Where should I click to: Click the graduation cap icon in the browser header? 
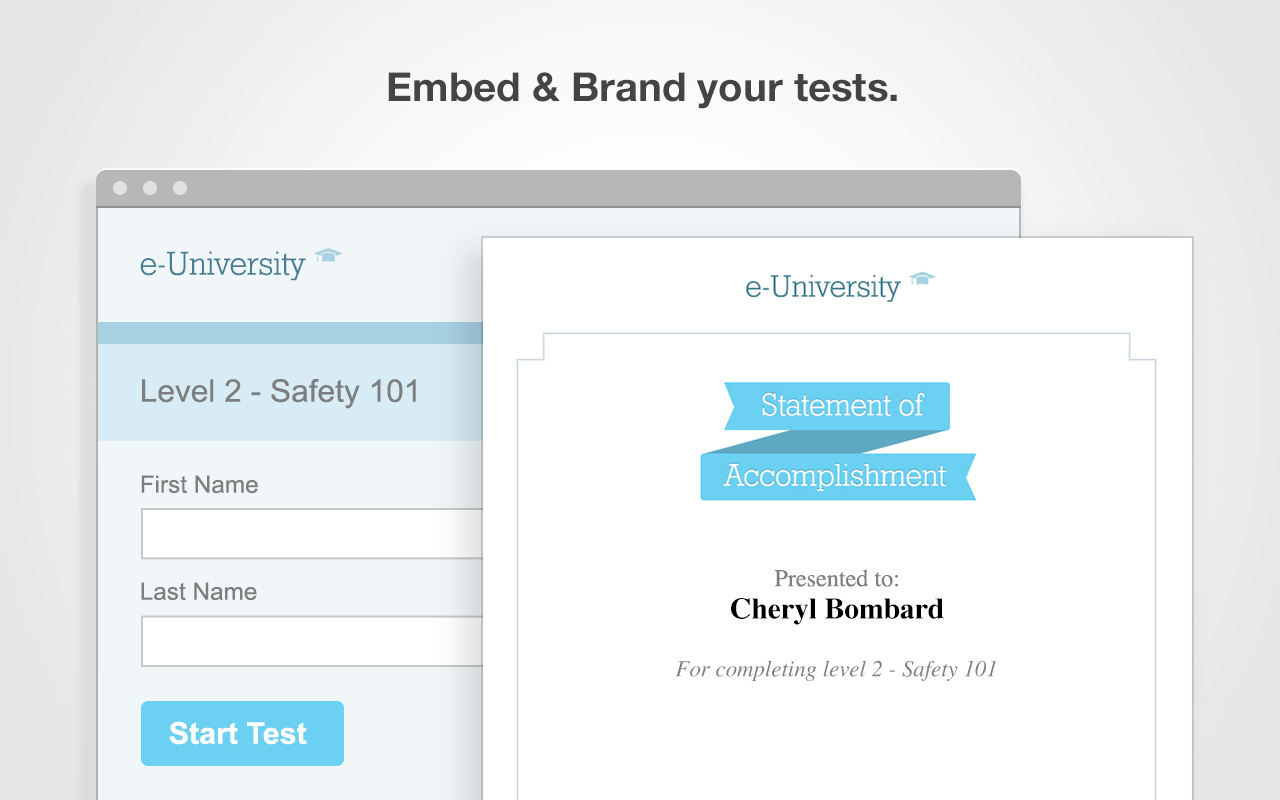[x=328, y=256]
